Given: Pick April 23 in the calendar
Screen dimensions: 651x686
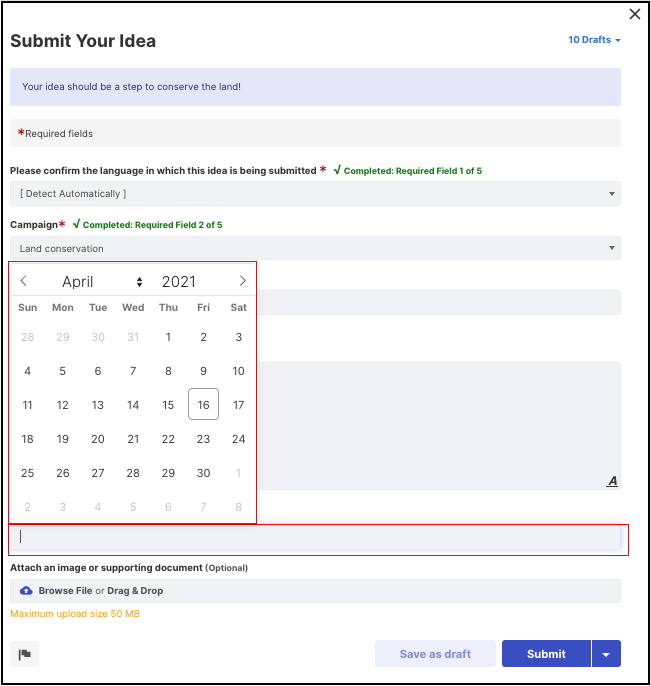Looking at the screenshot, I should tap(203, 439).
